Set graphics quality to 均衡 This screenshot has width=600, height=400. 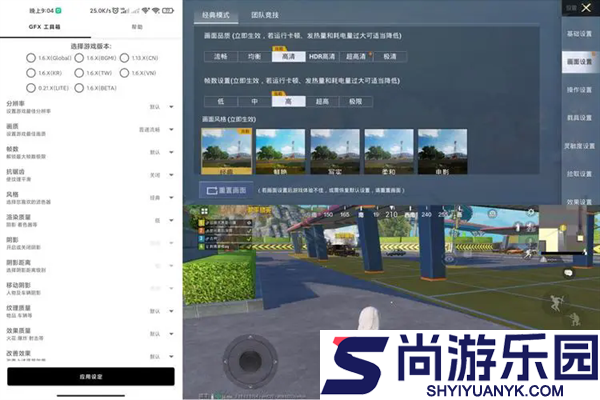pos(254,56)
